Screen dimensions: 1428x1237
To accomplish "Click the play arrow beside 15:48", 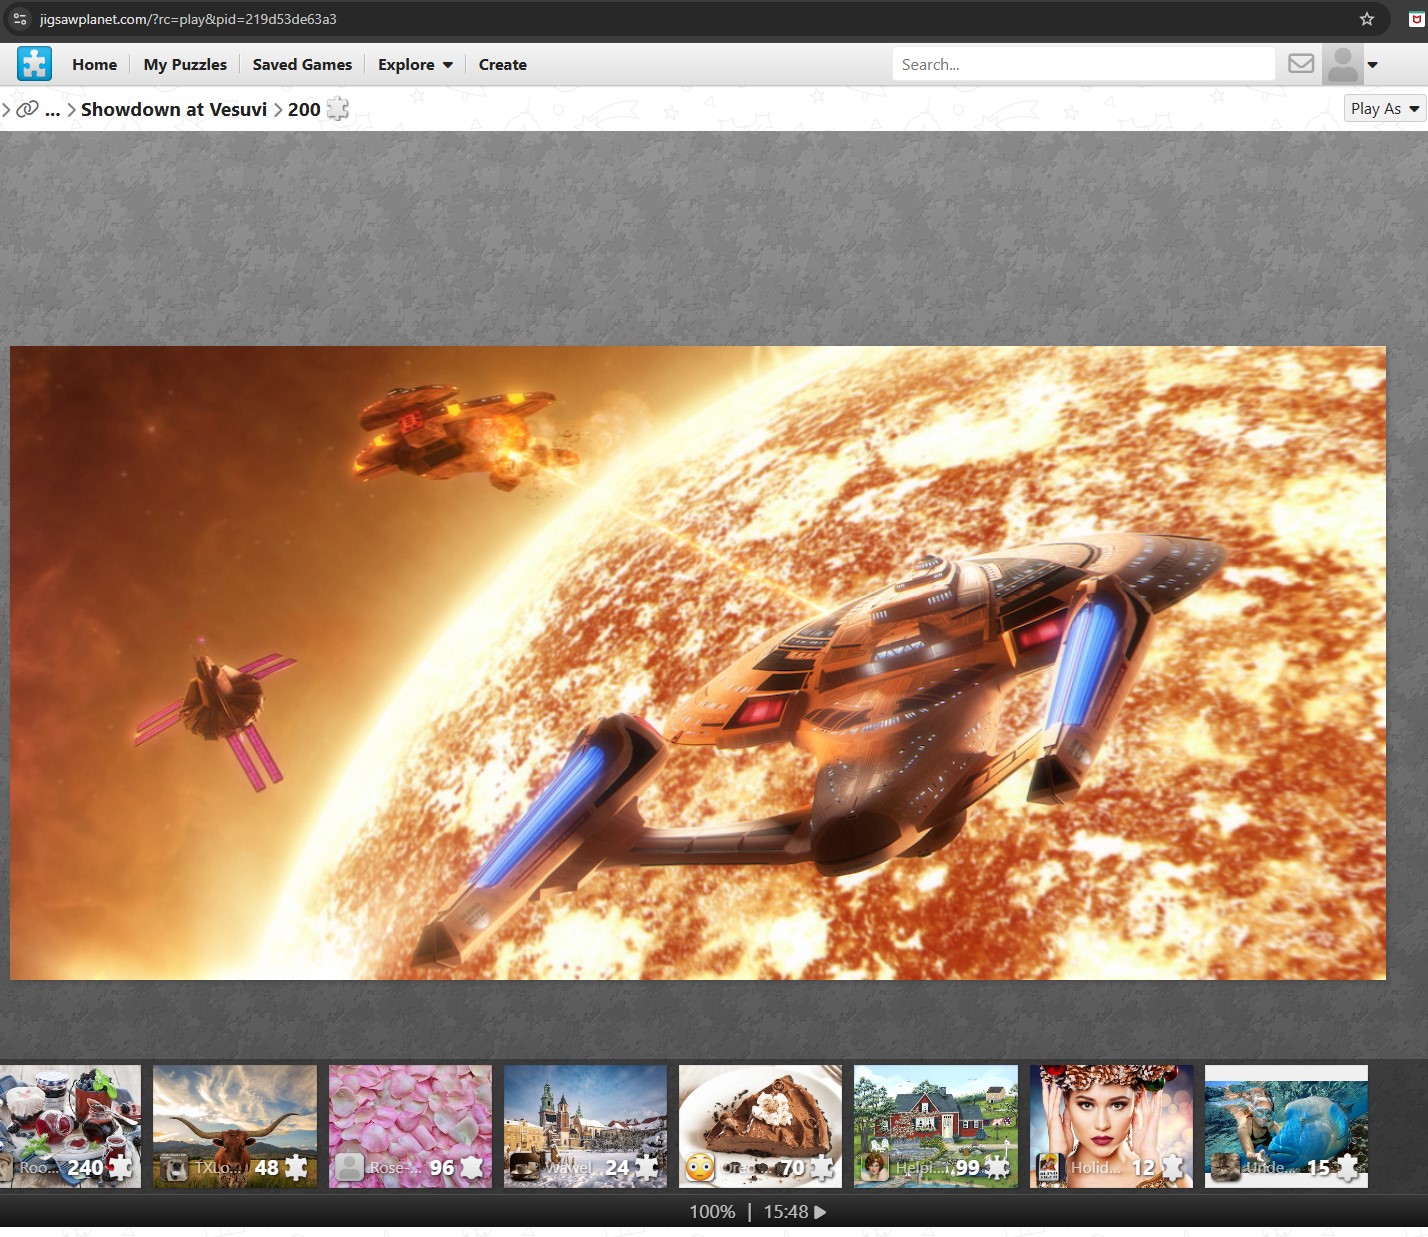I will click(820, 1212).
